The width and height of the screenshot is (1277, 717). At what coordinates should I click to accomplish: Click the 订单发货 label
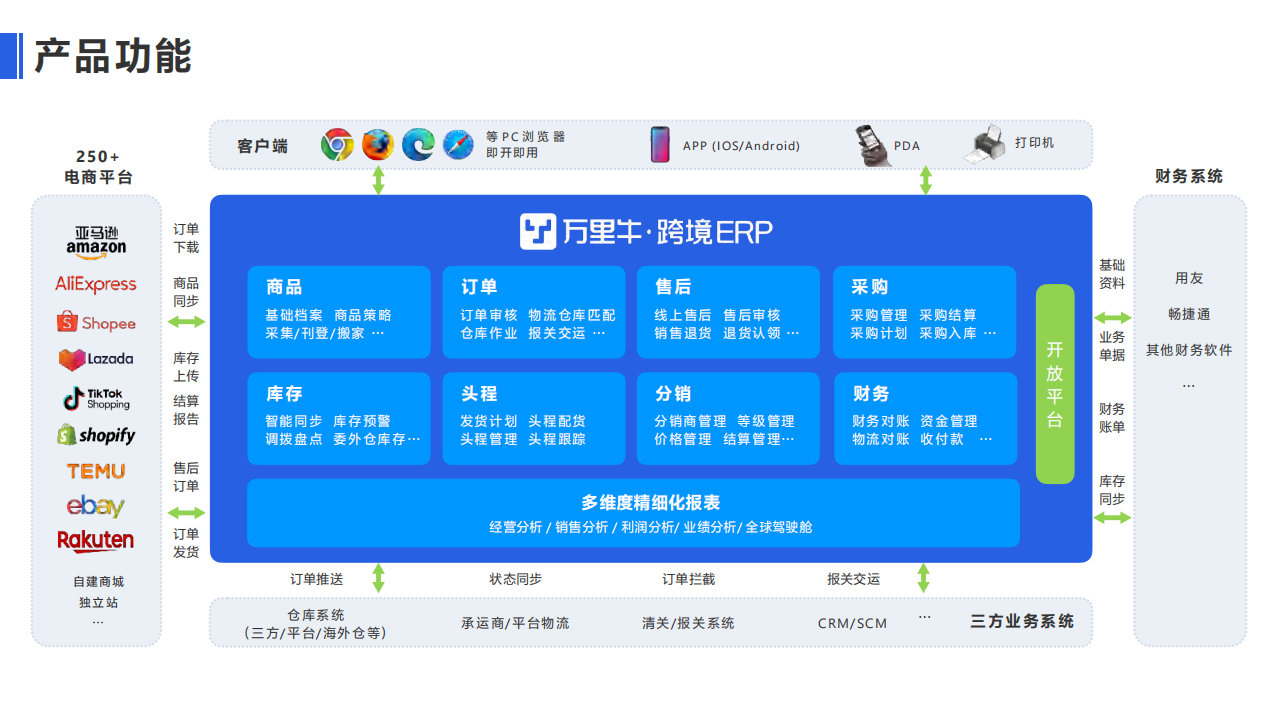point(186,543)
